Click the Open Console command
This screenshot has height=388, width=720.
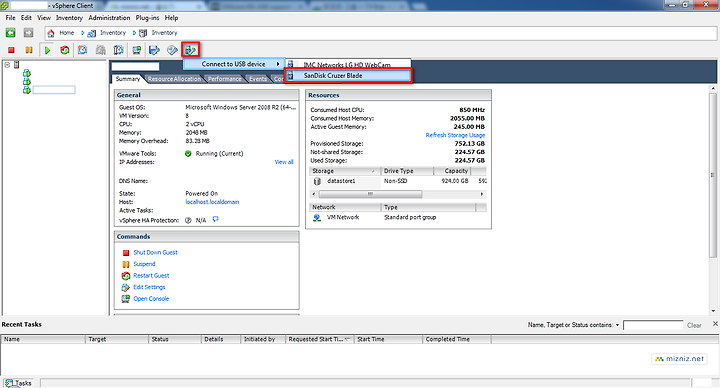[151, 298]
